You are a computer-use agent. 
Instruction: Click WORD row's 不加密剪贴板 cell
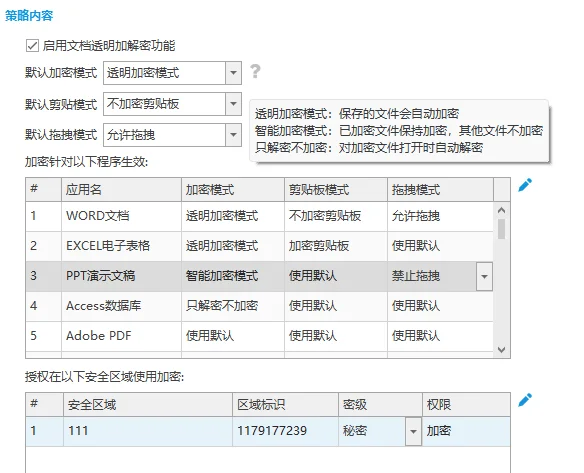click(336, 216)
